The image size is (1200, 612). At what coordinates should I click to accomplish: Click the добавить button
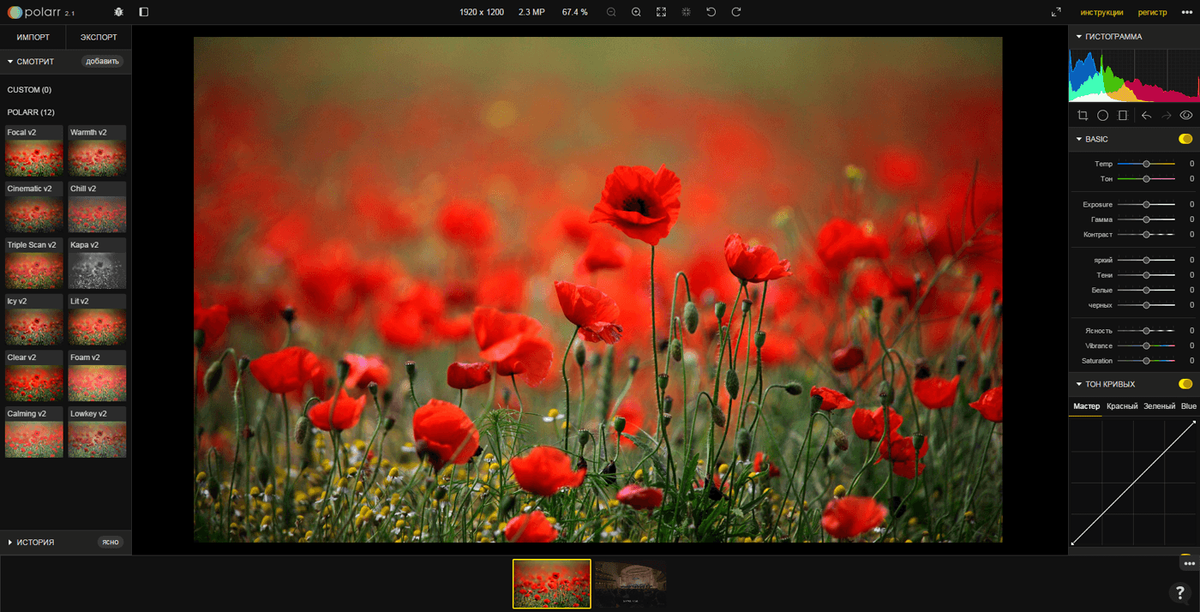(102, 61)
